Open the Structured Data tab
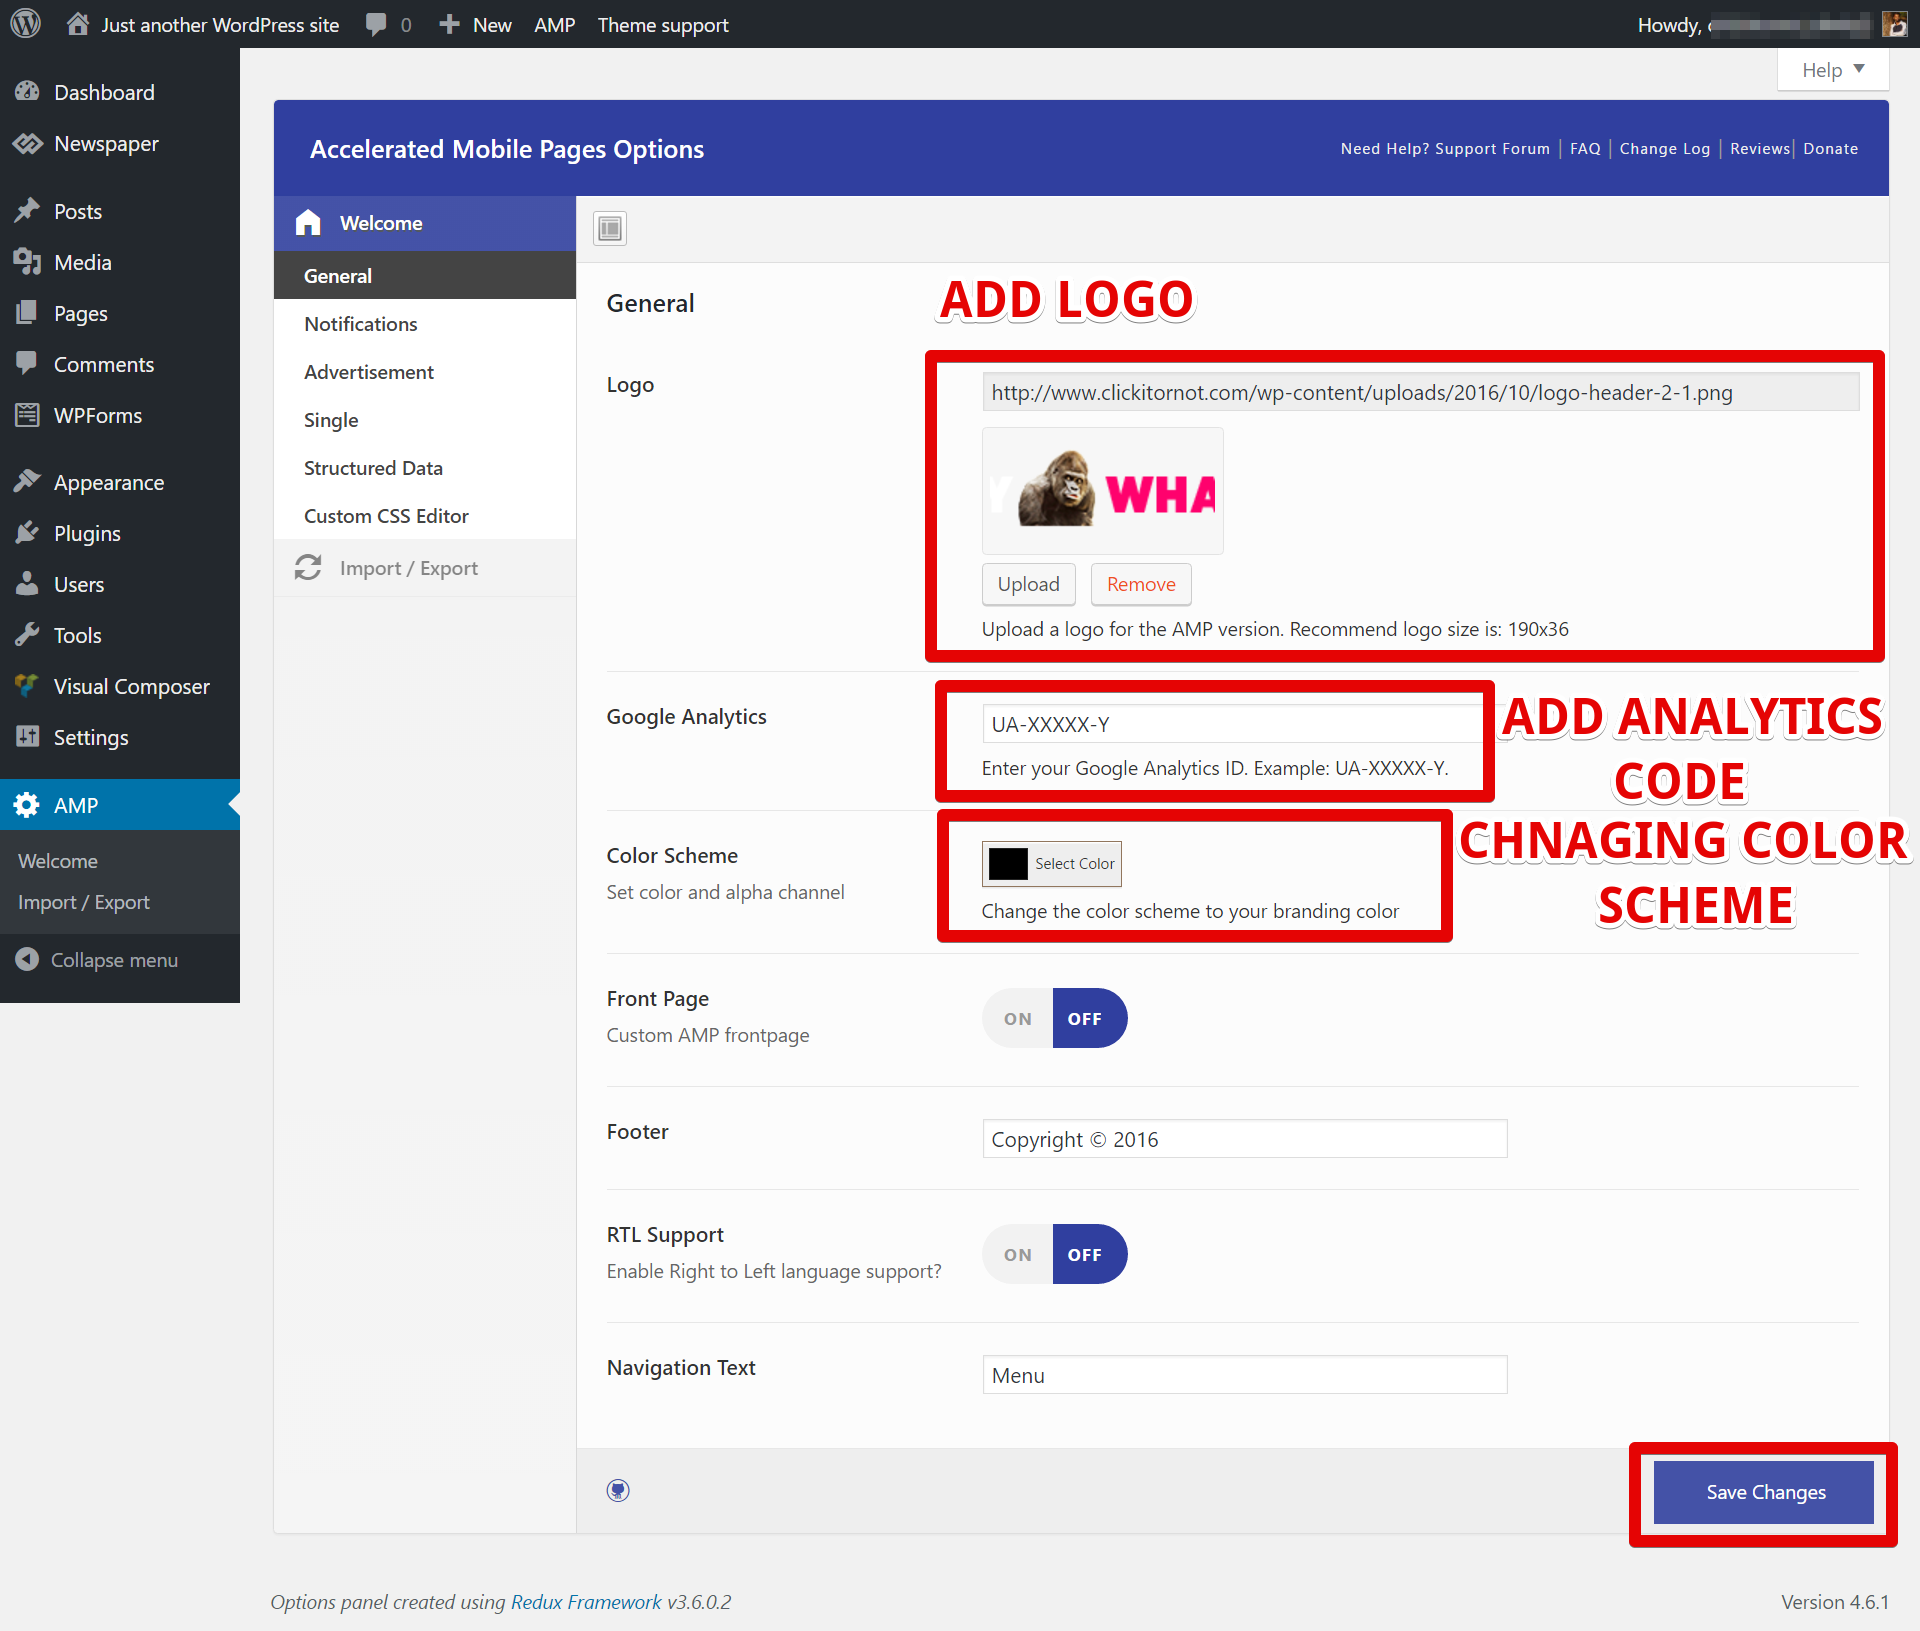Screen dimensions: 1920x1631 [425, 468]
